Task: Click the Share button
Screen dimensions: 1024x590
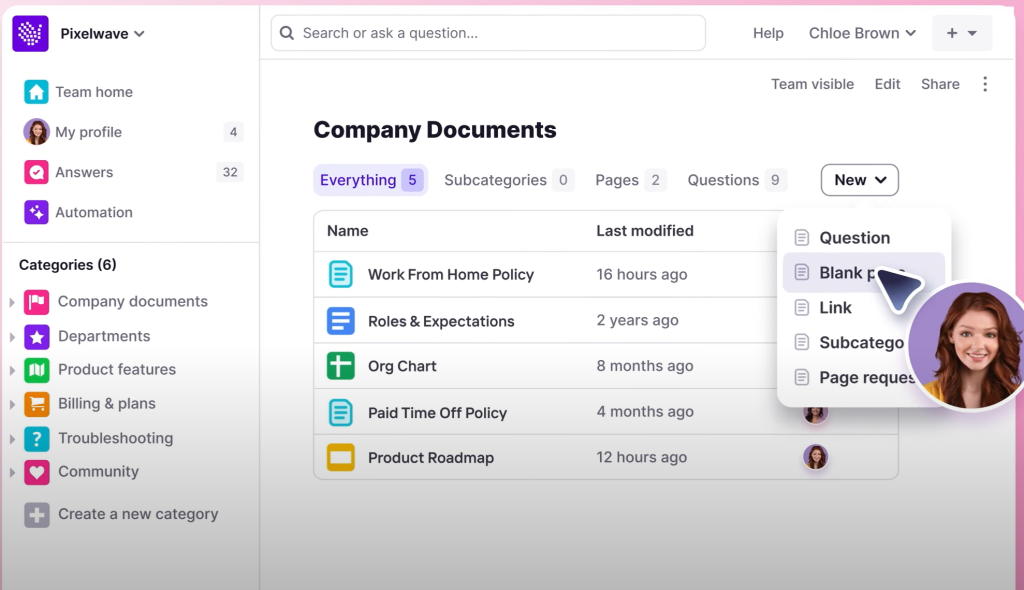Action: point(940,84)
